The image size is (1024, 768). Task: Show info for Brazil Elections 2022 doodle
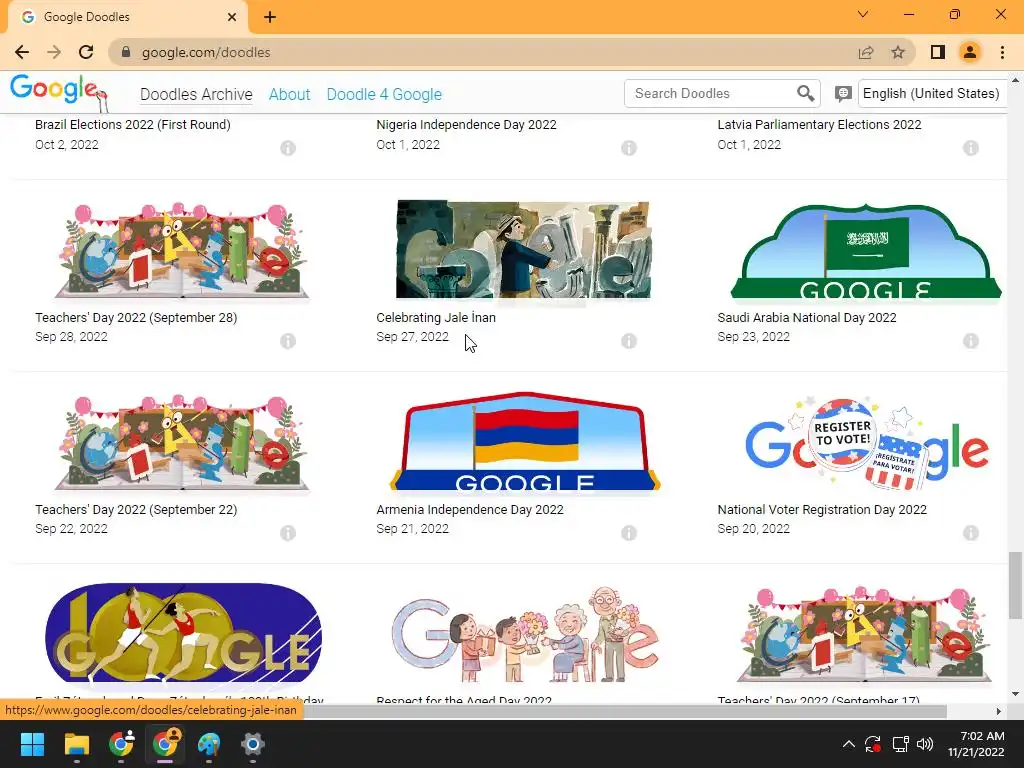click(288, 148)
